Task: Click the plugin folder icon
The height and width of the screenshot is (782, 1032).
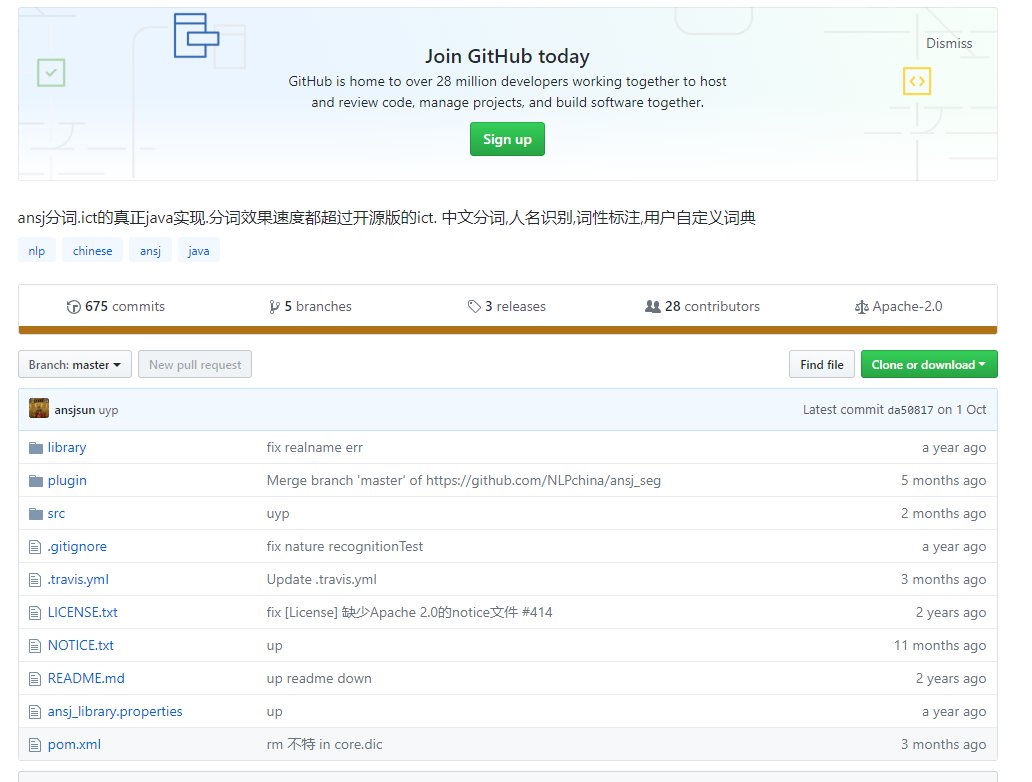Action: (x=36, y=481)
